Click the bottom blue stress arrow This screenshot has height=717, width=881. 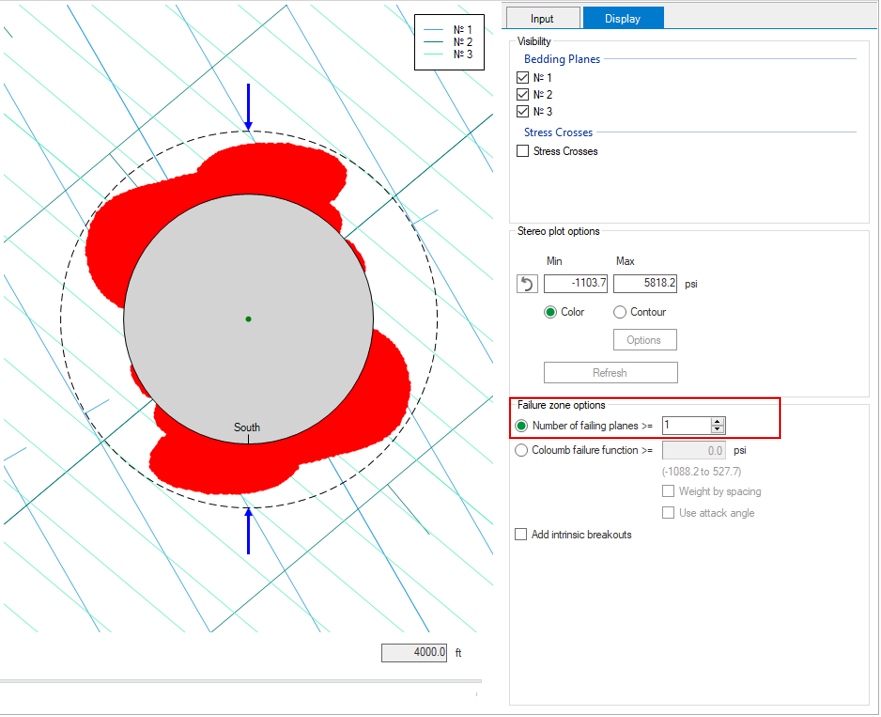click(x=248, y=530)
